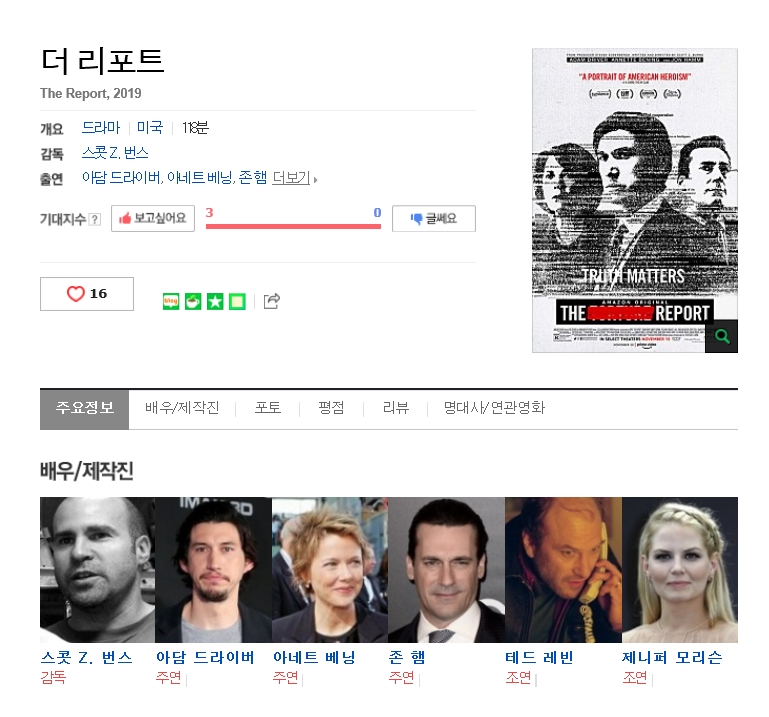Click the green star bookmark icon
This screenshot has height=717, width=769.
(215, 301)
